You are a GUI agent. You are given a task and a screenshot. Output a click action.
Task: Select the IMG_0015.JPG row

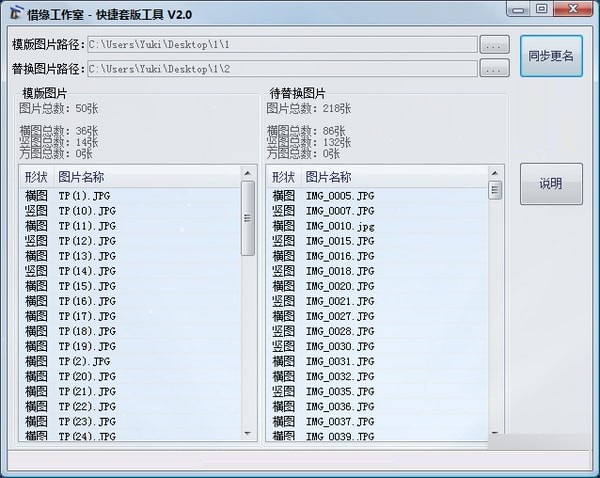pos(377,241)
